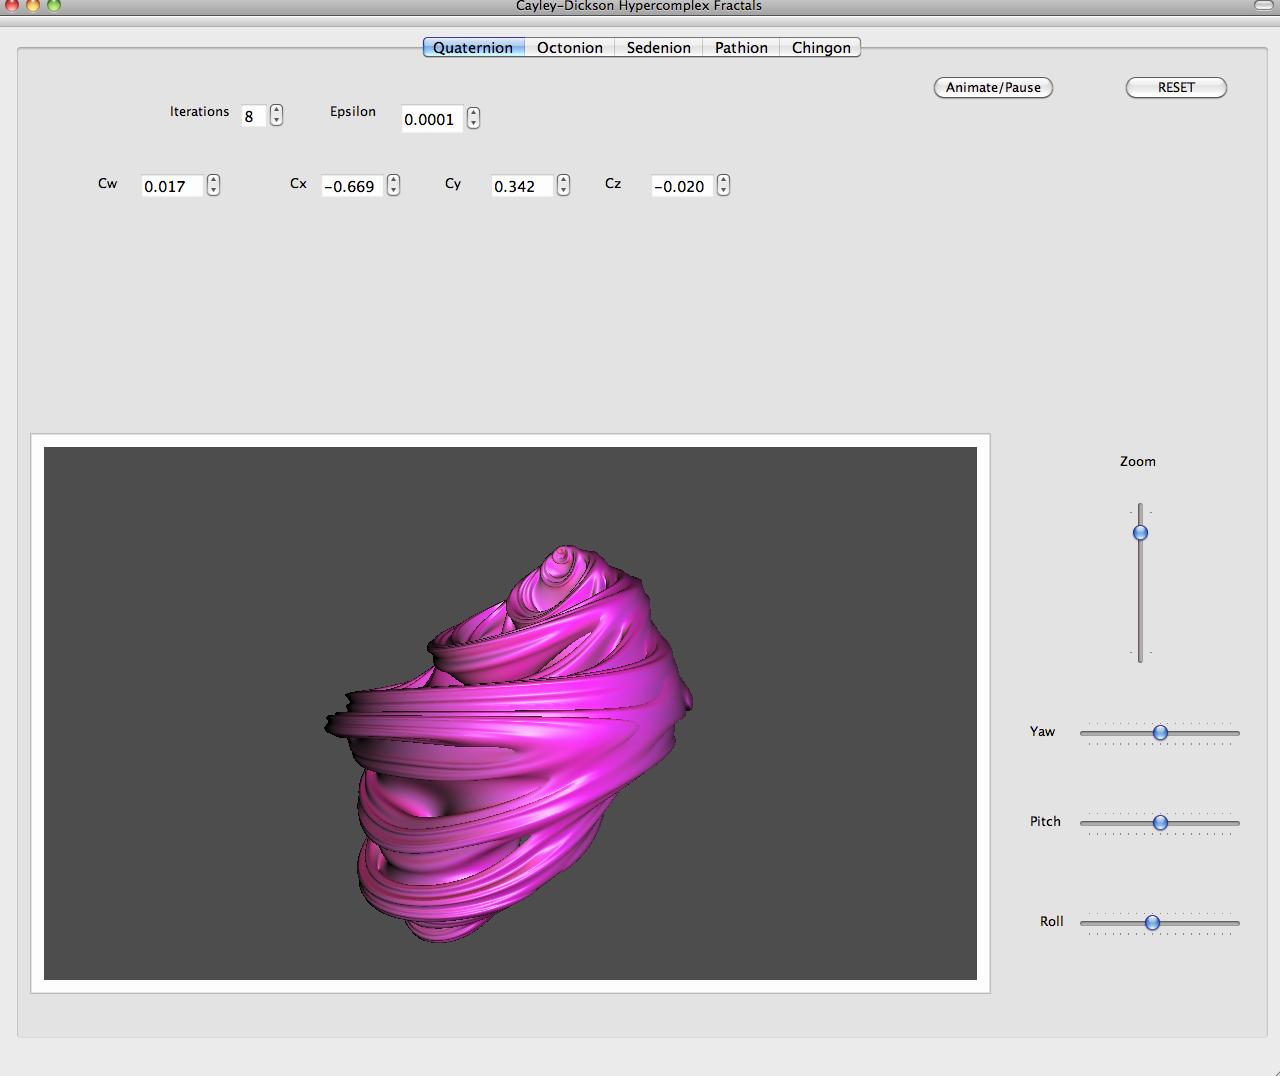Click the Cy value stepper
This screenshot has height=1076, width=1280.
click(563, 186)
